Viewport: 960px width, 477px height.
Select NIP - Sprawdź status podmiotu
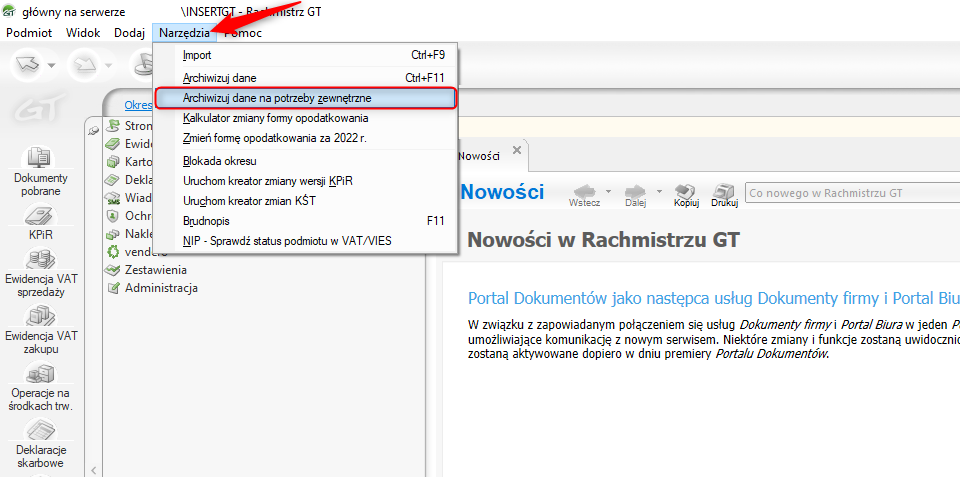pyautogui.click(x=305, y=241)
